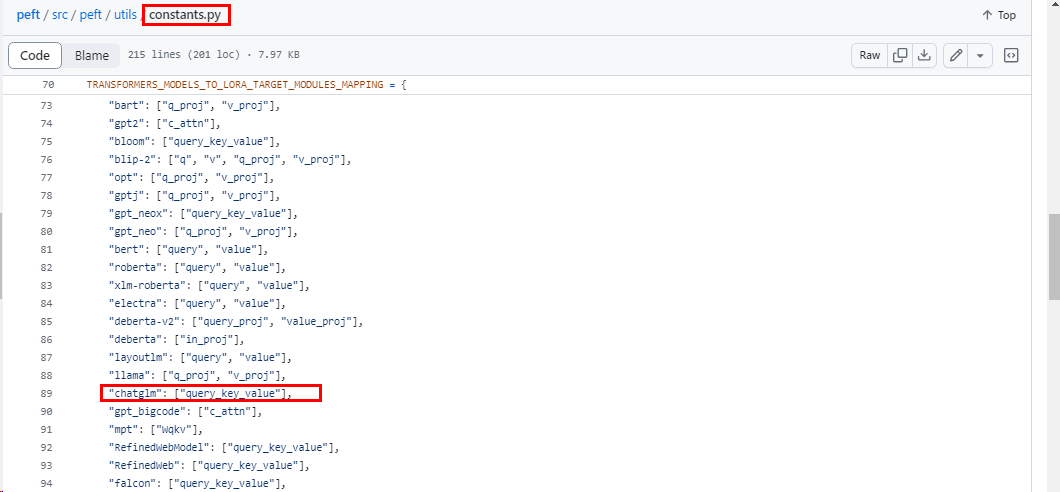1060x492 pixels.
Task: Click the "gptj" mapping code line
Action: click(194, 196)
